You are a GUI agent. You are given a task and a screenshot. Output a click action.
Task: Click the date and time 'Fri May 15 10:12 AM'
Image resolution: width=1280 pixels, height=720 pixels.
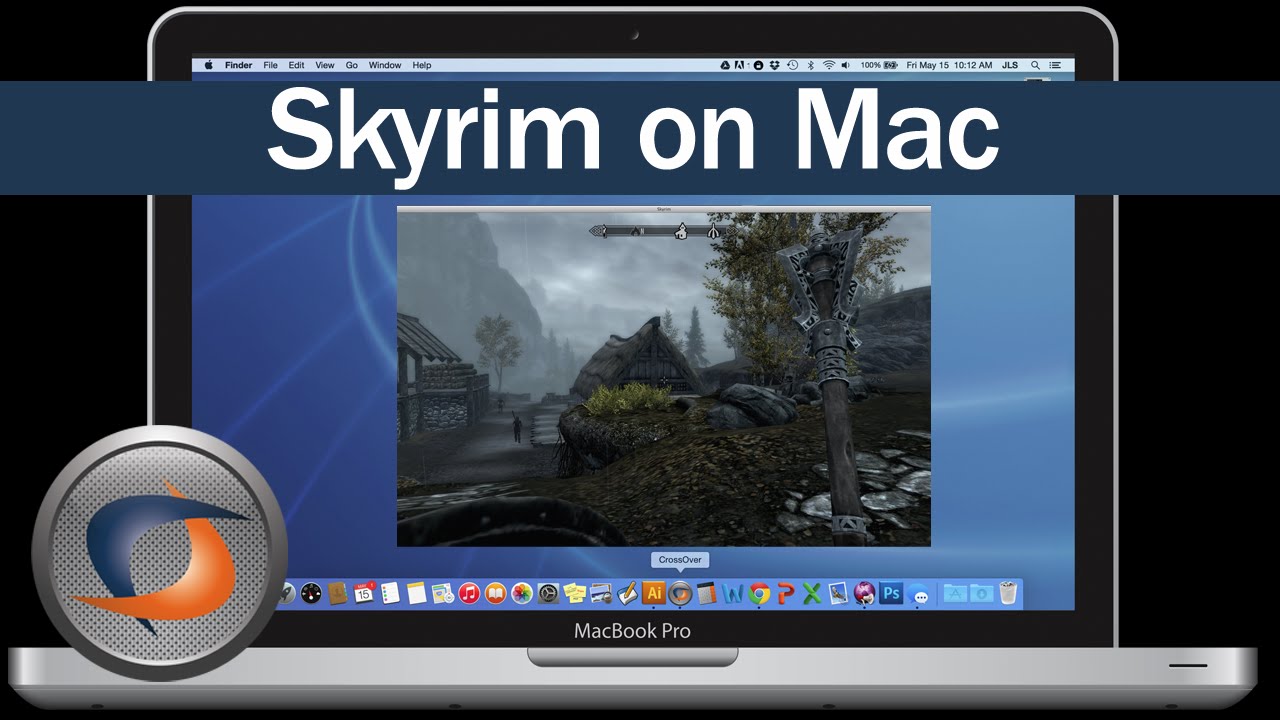point(949,65)
